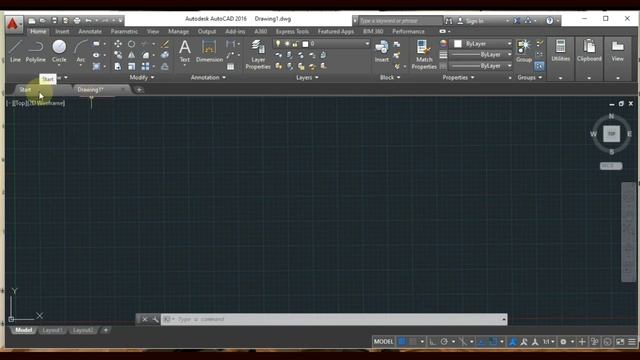Screen dimensions: 640x360
Task: Open the annotation scale 1:1 dropdown
Action: click(549, 342)
